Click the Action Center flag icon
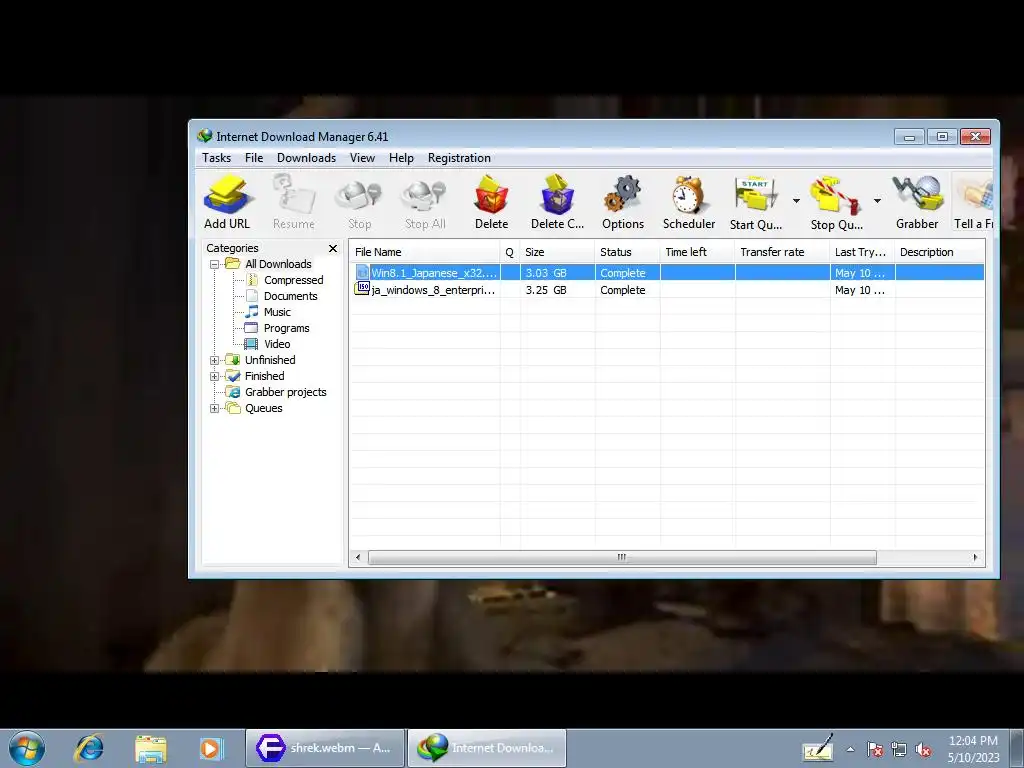 point(875,750)
